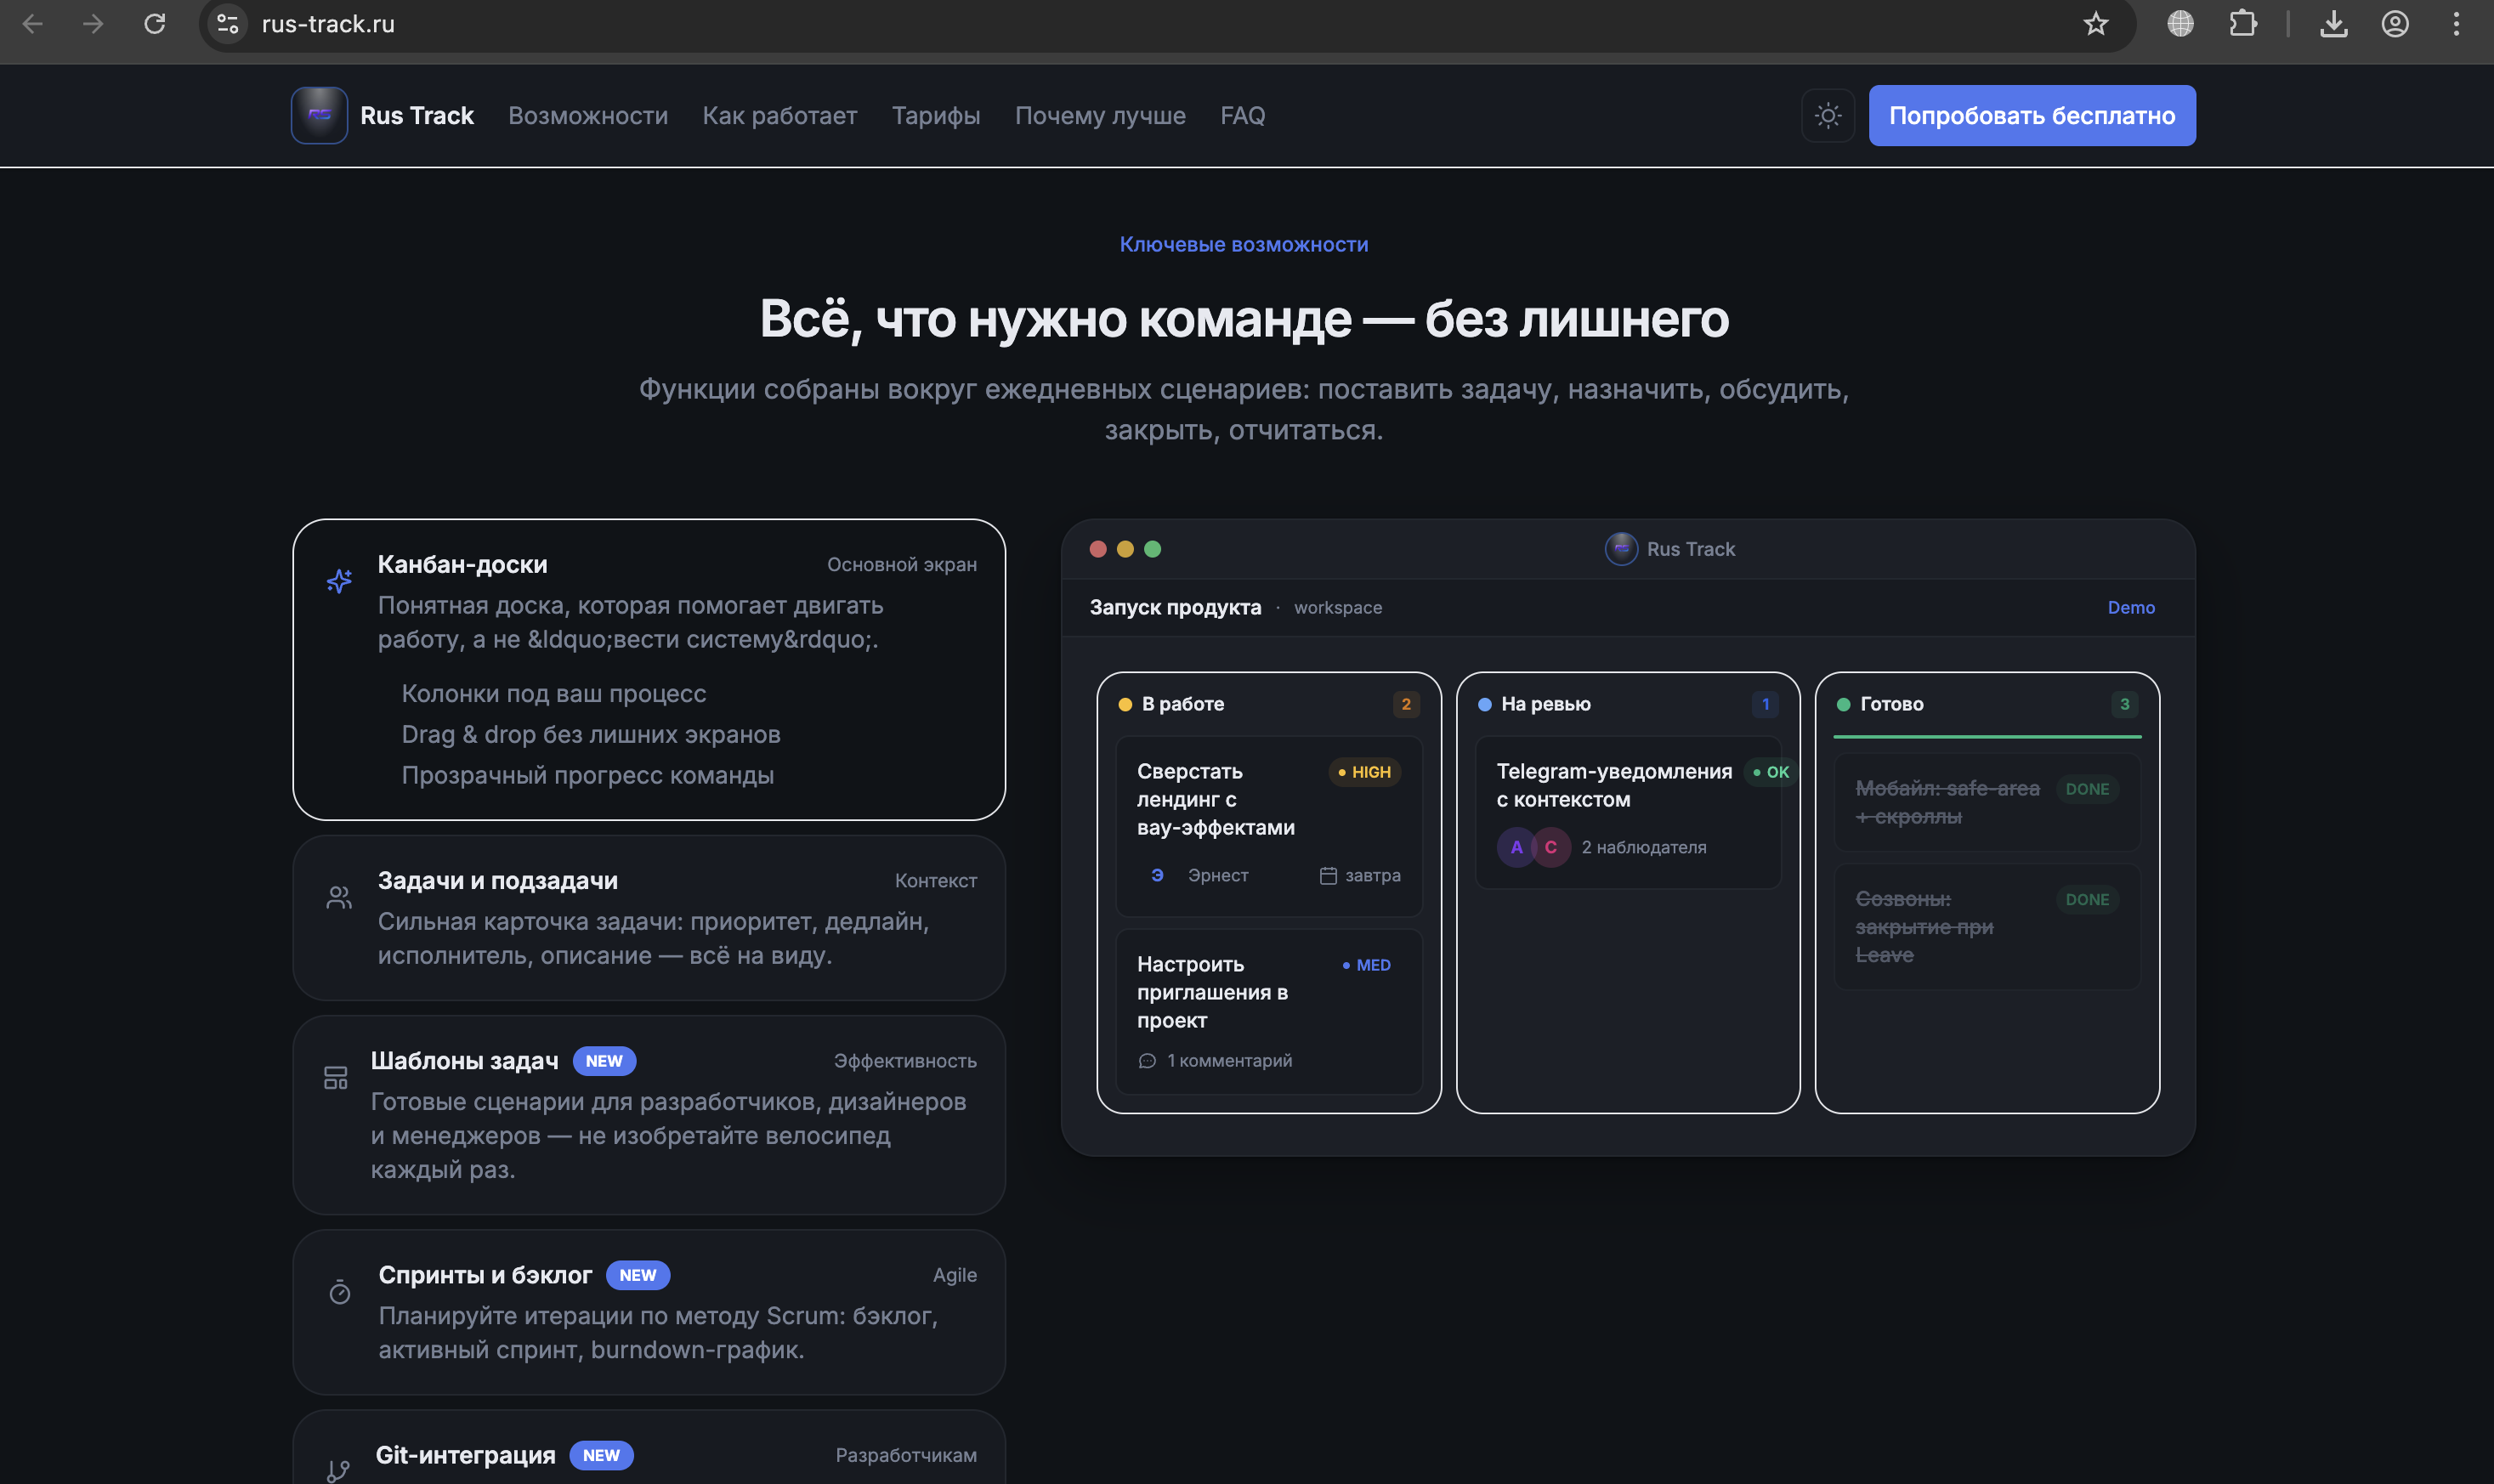Click the comment bubble icon by 1 комментарий
2494x1484 pixels.
click(1147, 1060)
